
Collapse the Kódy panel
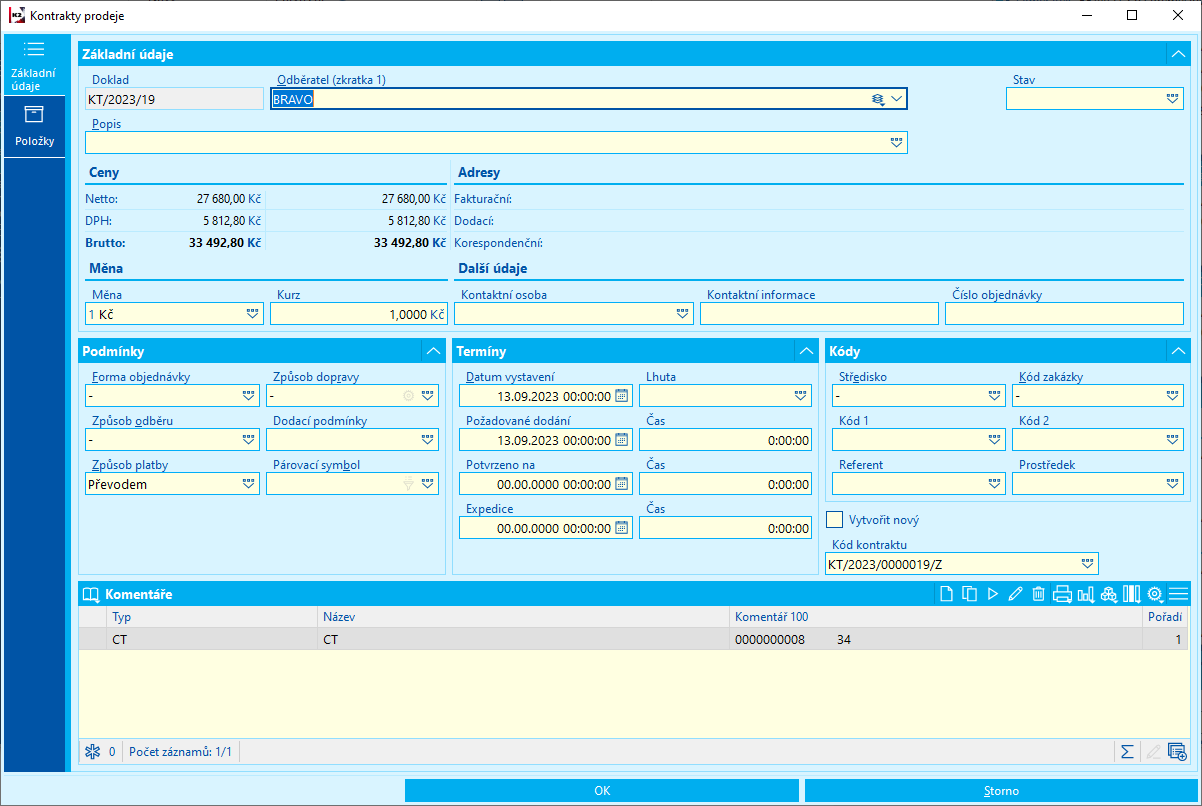point(1177,351)
